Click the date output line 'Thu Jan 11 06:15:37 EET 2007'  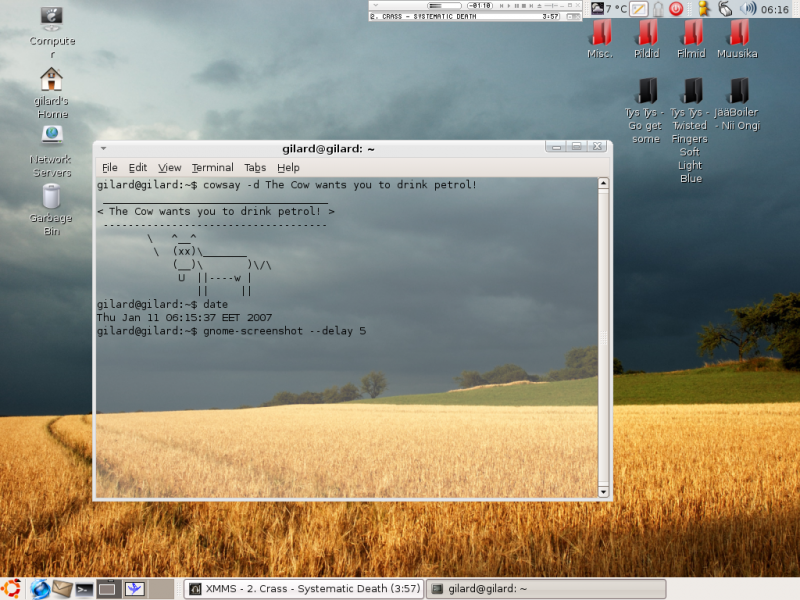(x=184, y=317)
